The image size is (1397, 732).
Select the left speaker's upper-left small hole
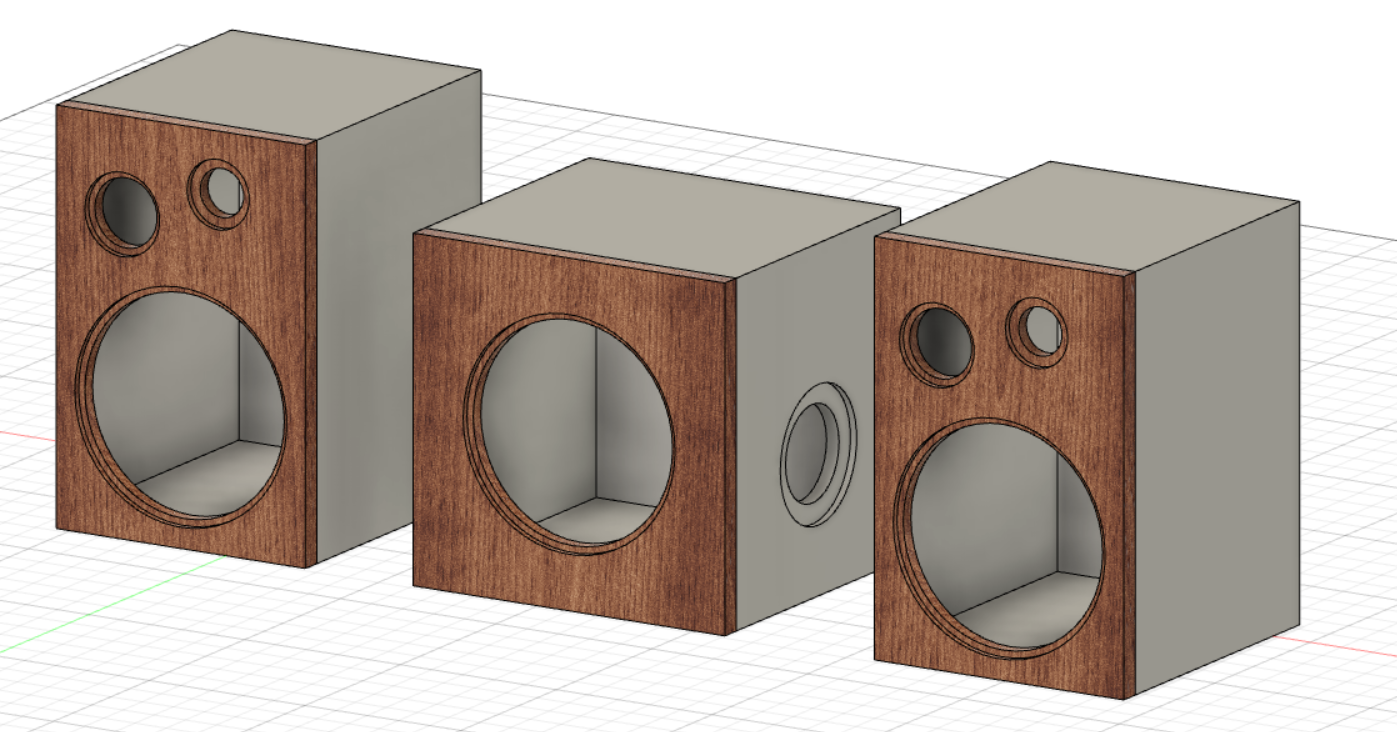click(x=124, y=213)
